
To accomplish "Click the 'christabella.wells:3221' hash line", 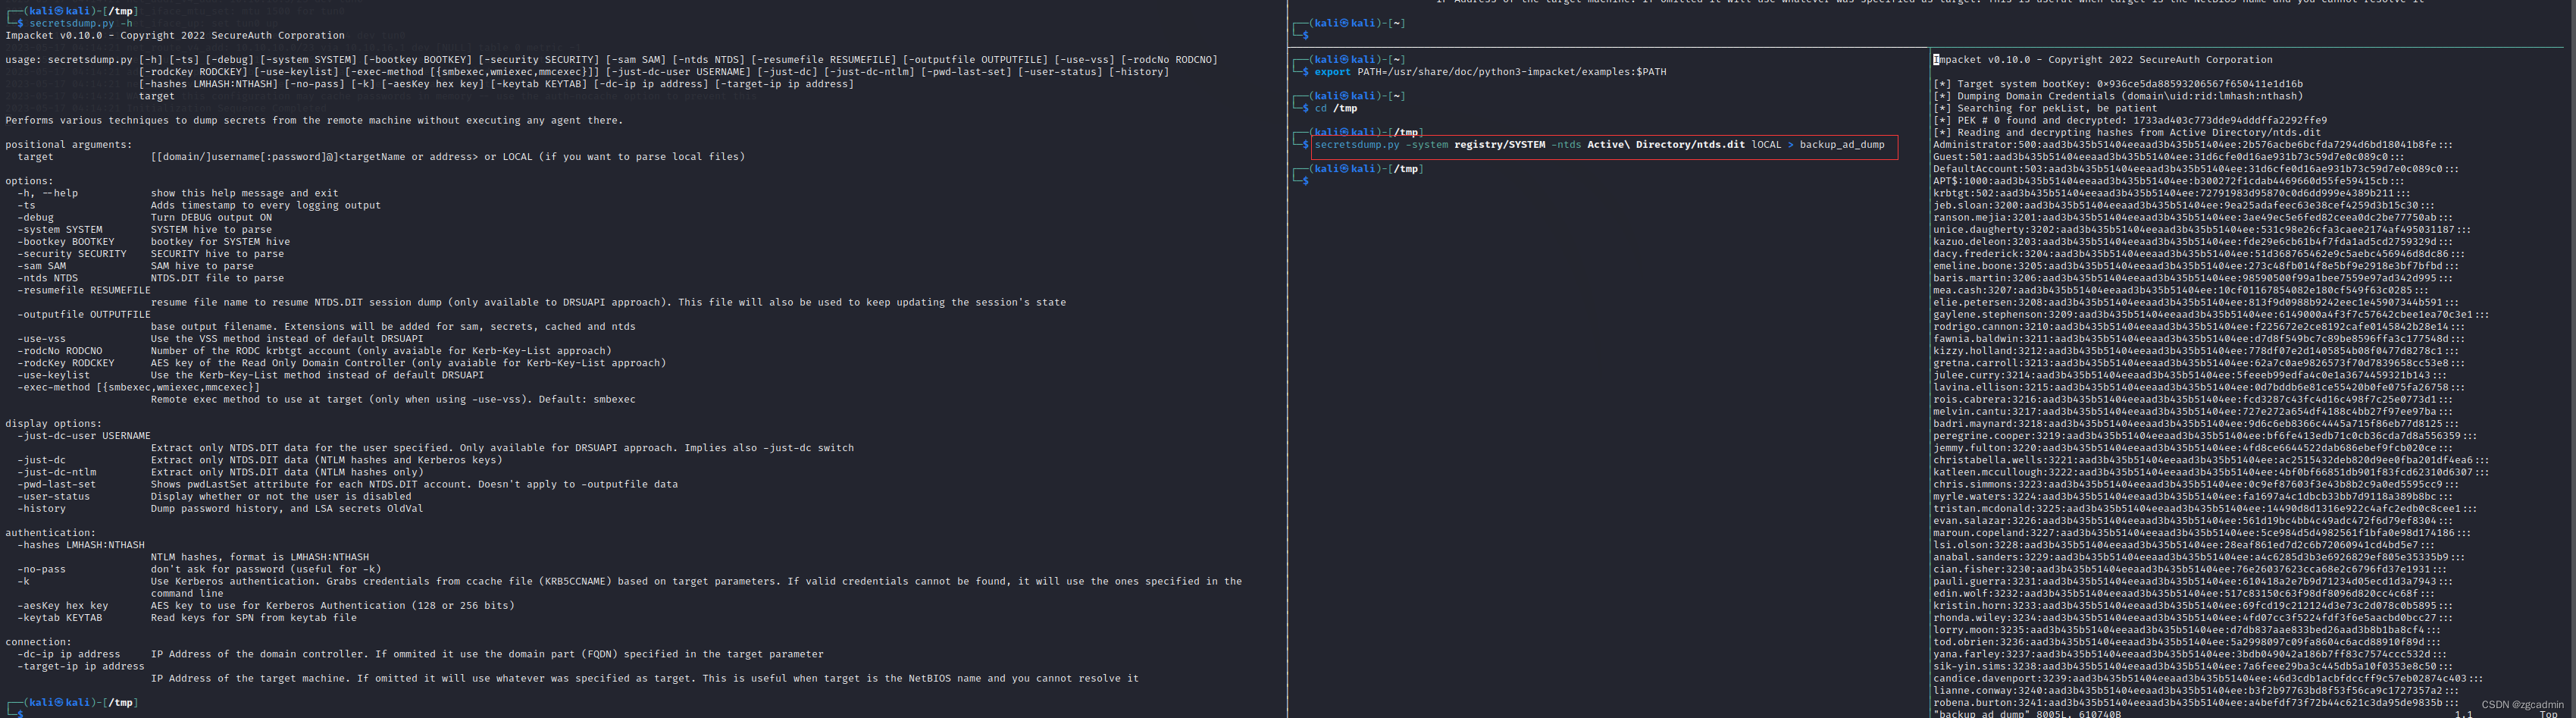I will [x=2211, y=460].
